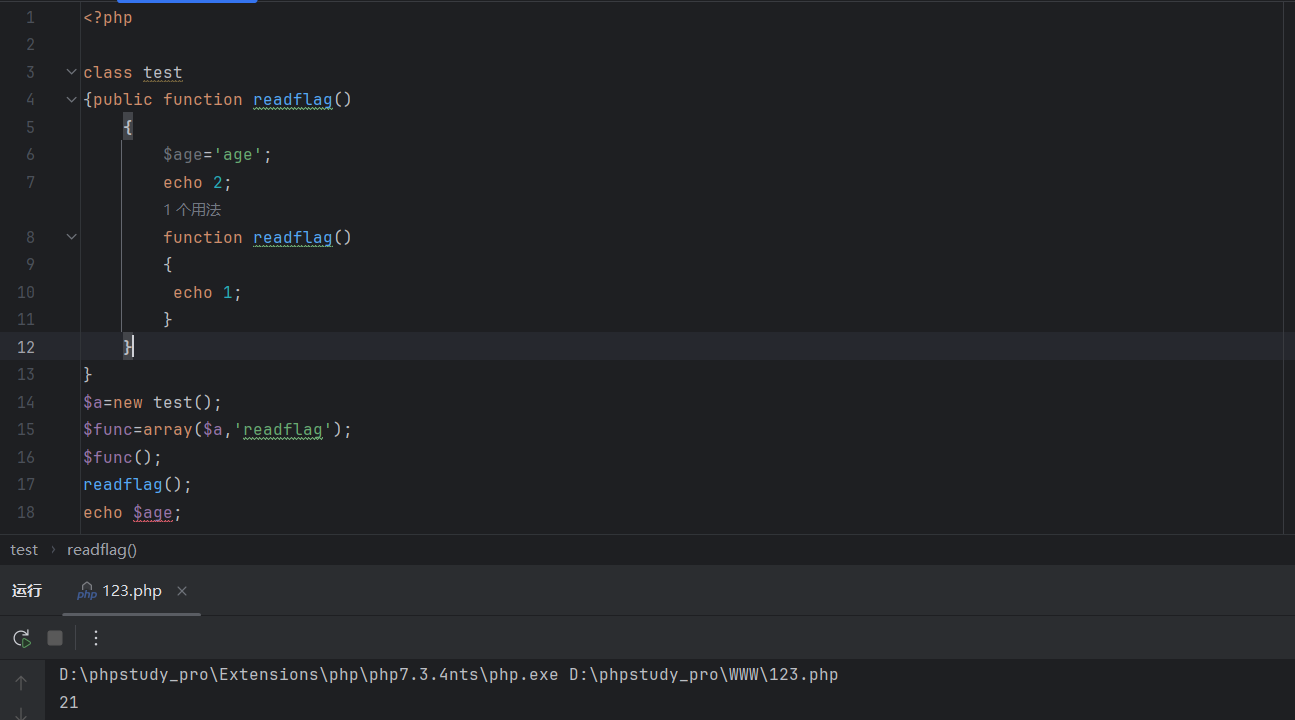
Task: Select the 123.php tab in the Run panel
Action: [131, 591]
